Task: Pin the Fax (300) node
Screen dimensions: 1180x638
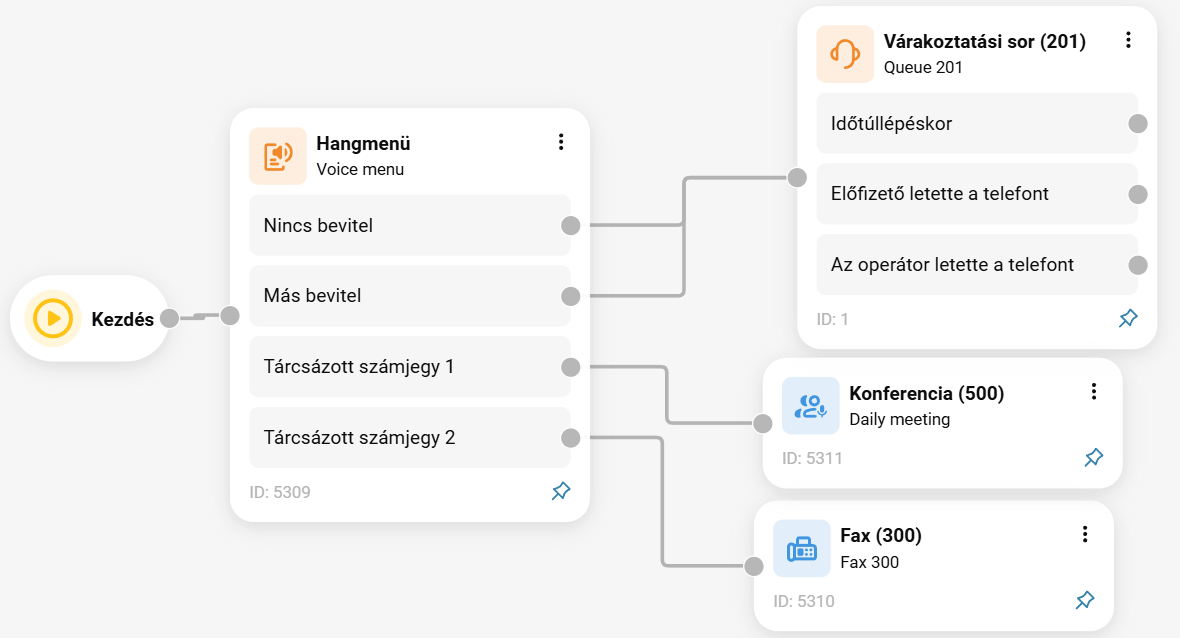Action: [1084, 600]
